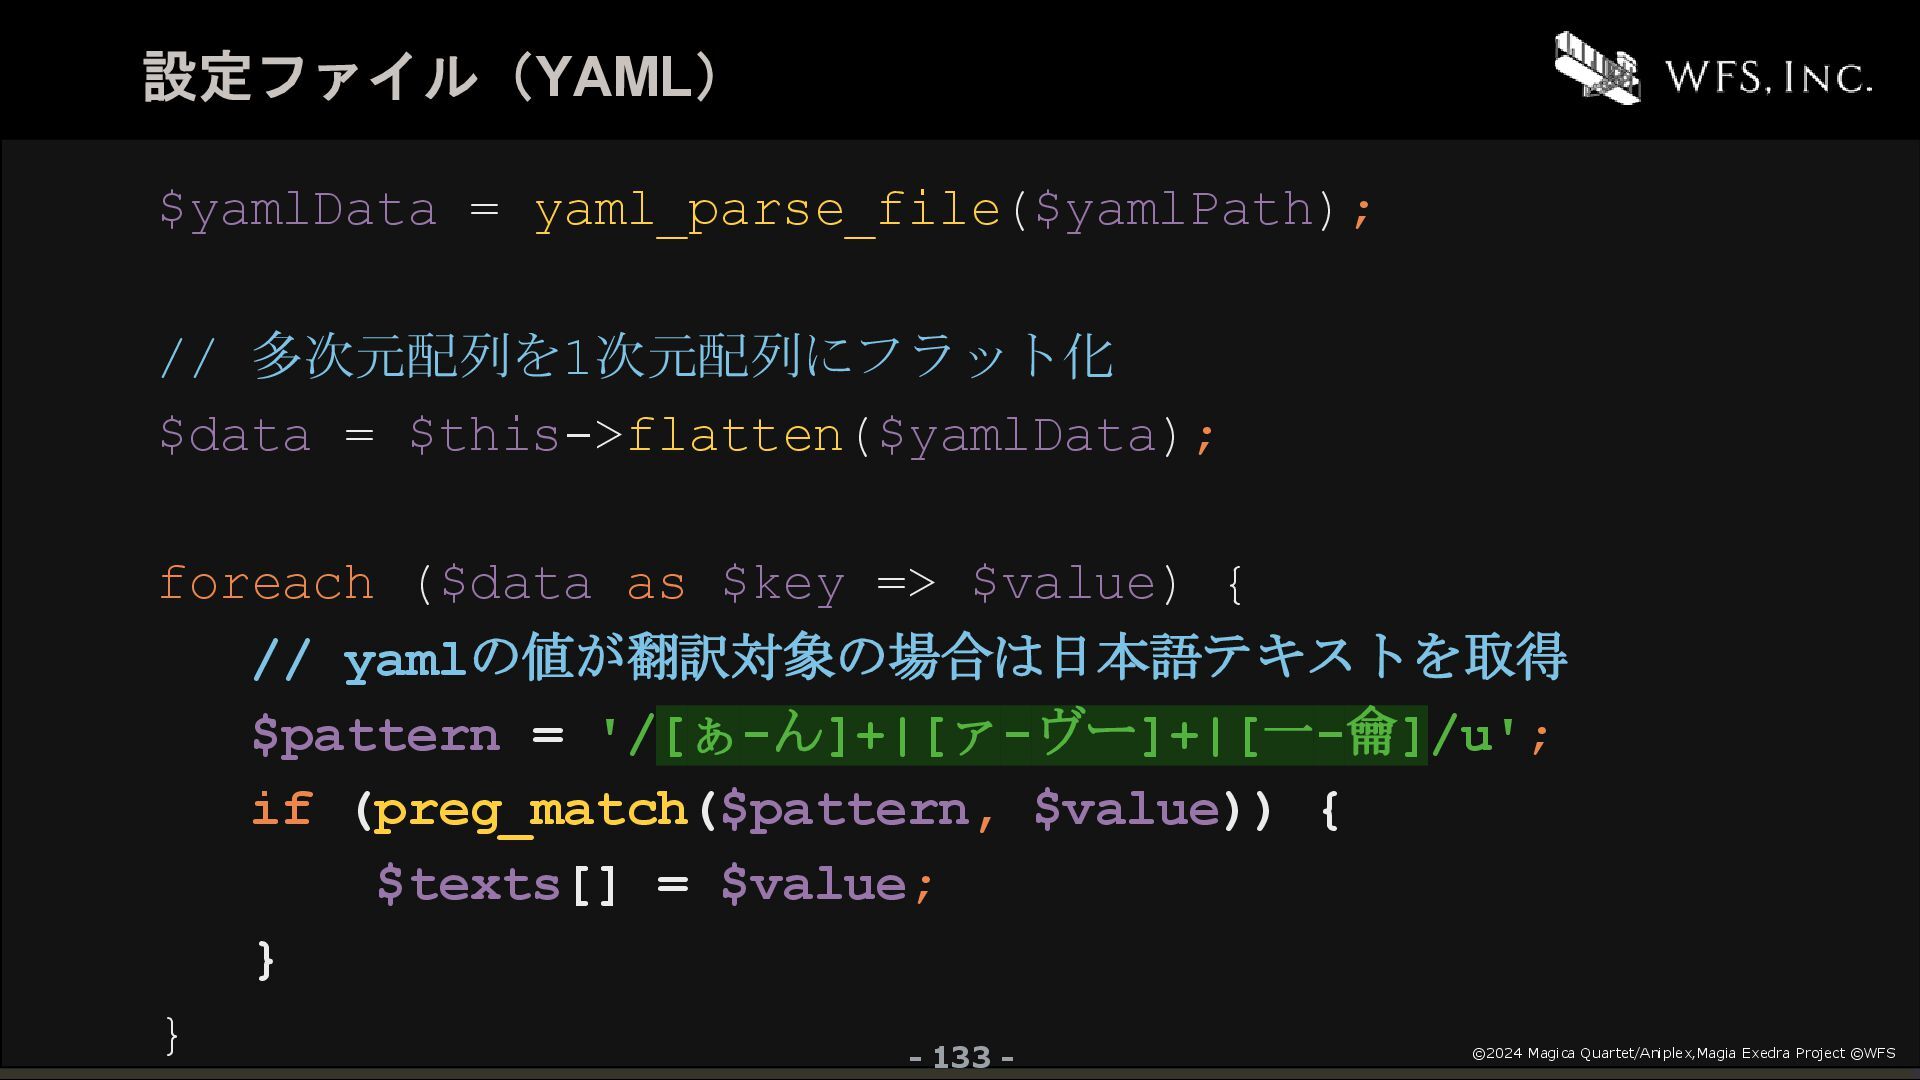1920x1080 pixels.
Task: Click the highlighted regex pattern in green
Action: click(x=1041, y=735)
